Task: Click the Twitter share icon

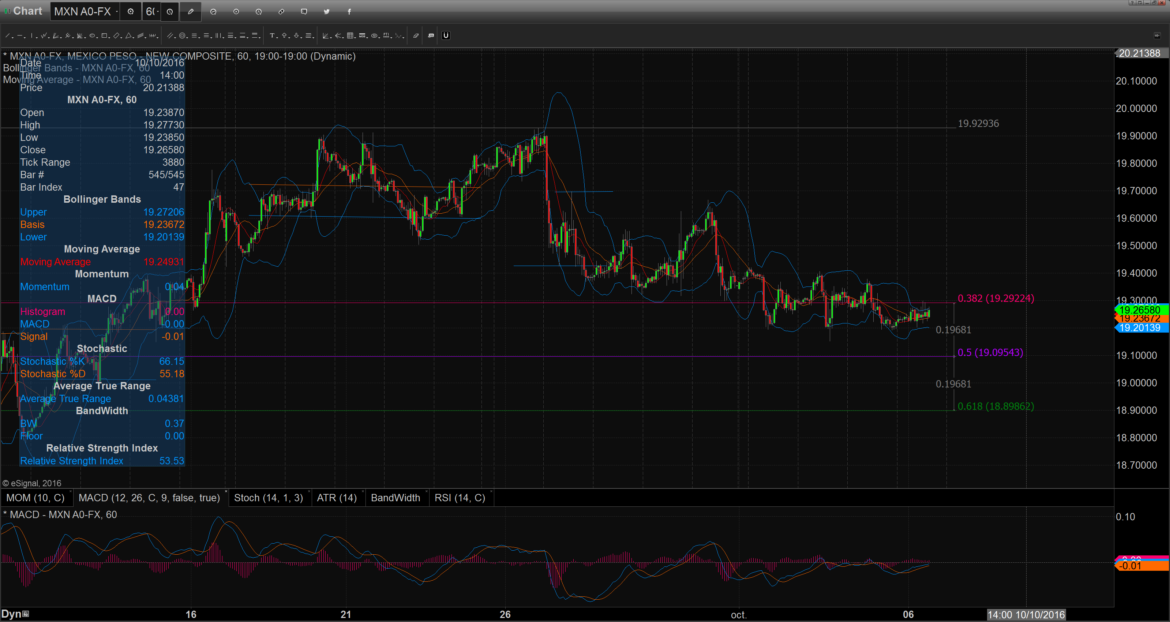Action: coord(326,12)
